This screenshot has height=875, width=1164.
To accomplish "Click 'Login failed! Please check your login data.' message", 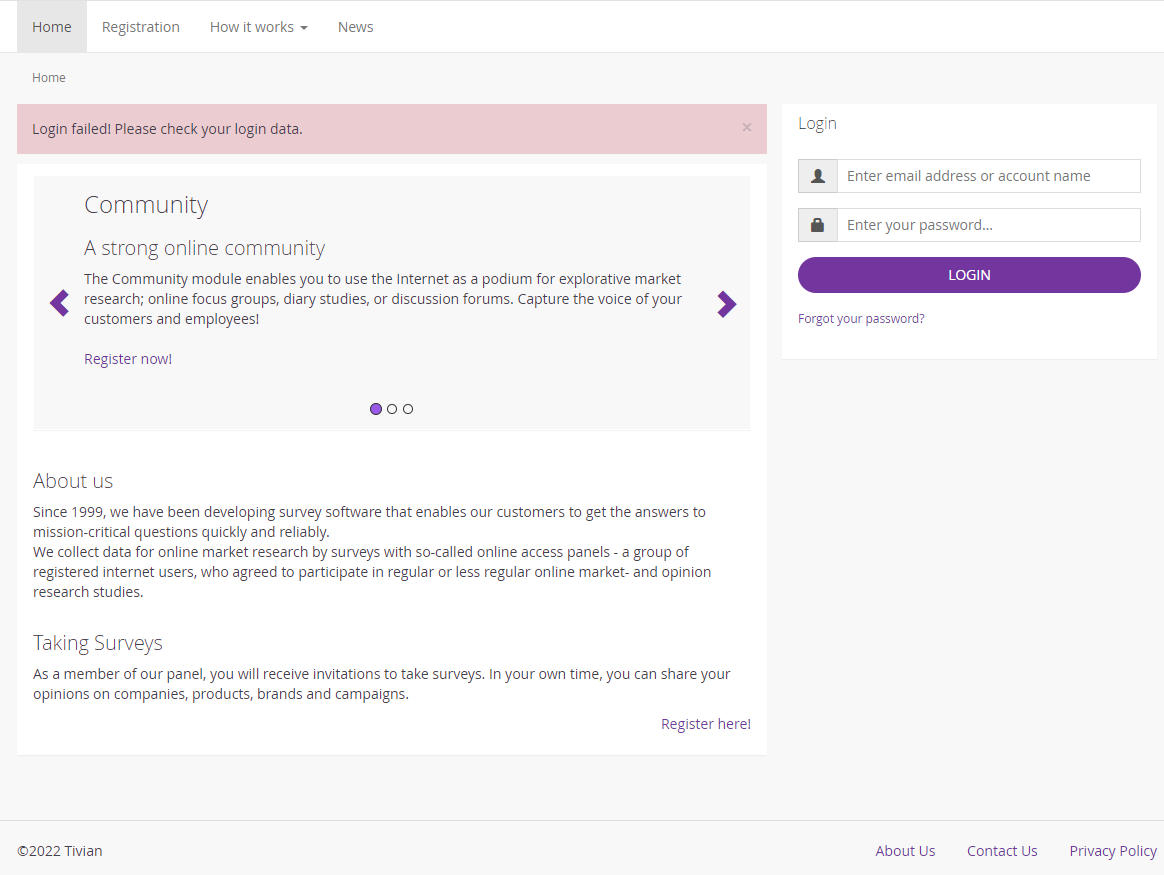I will tap(167, 129).
